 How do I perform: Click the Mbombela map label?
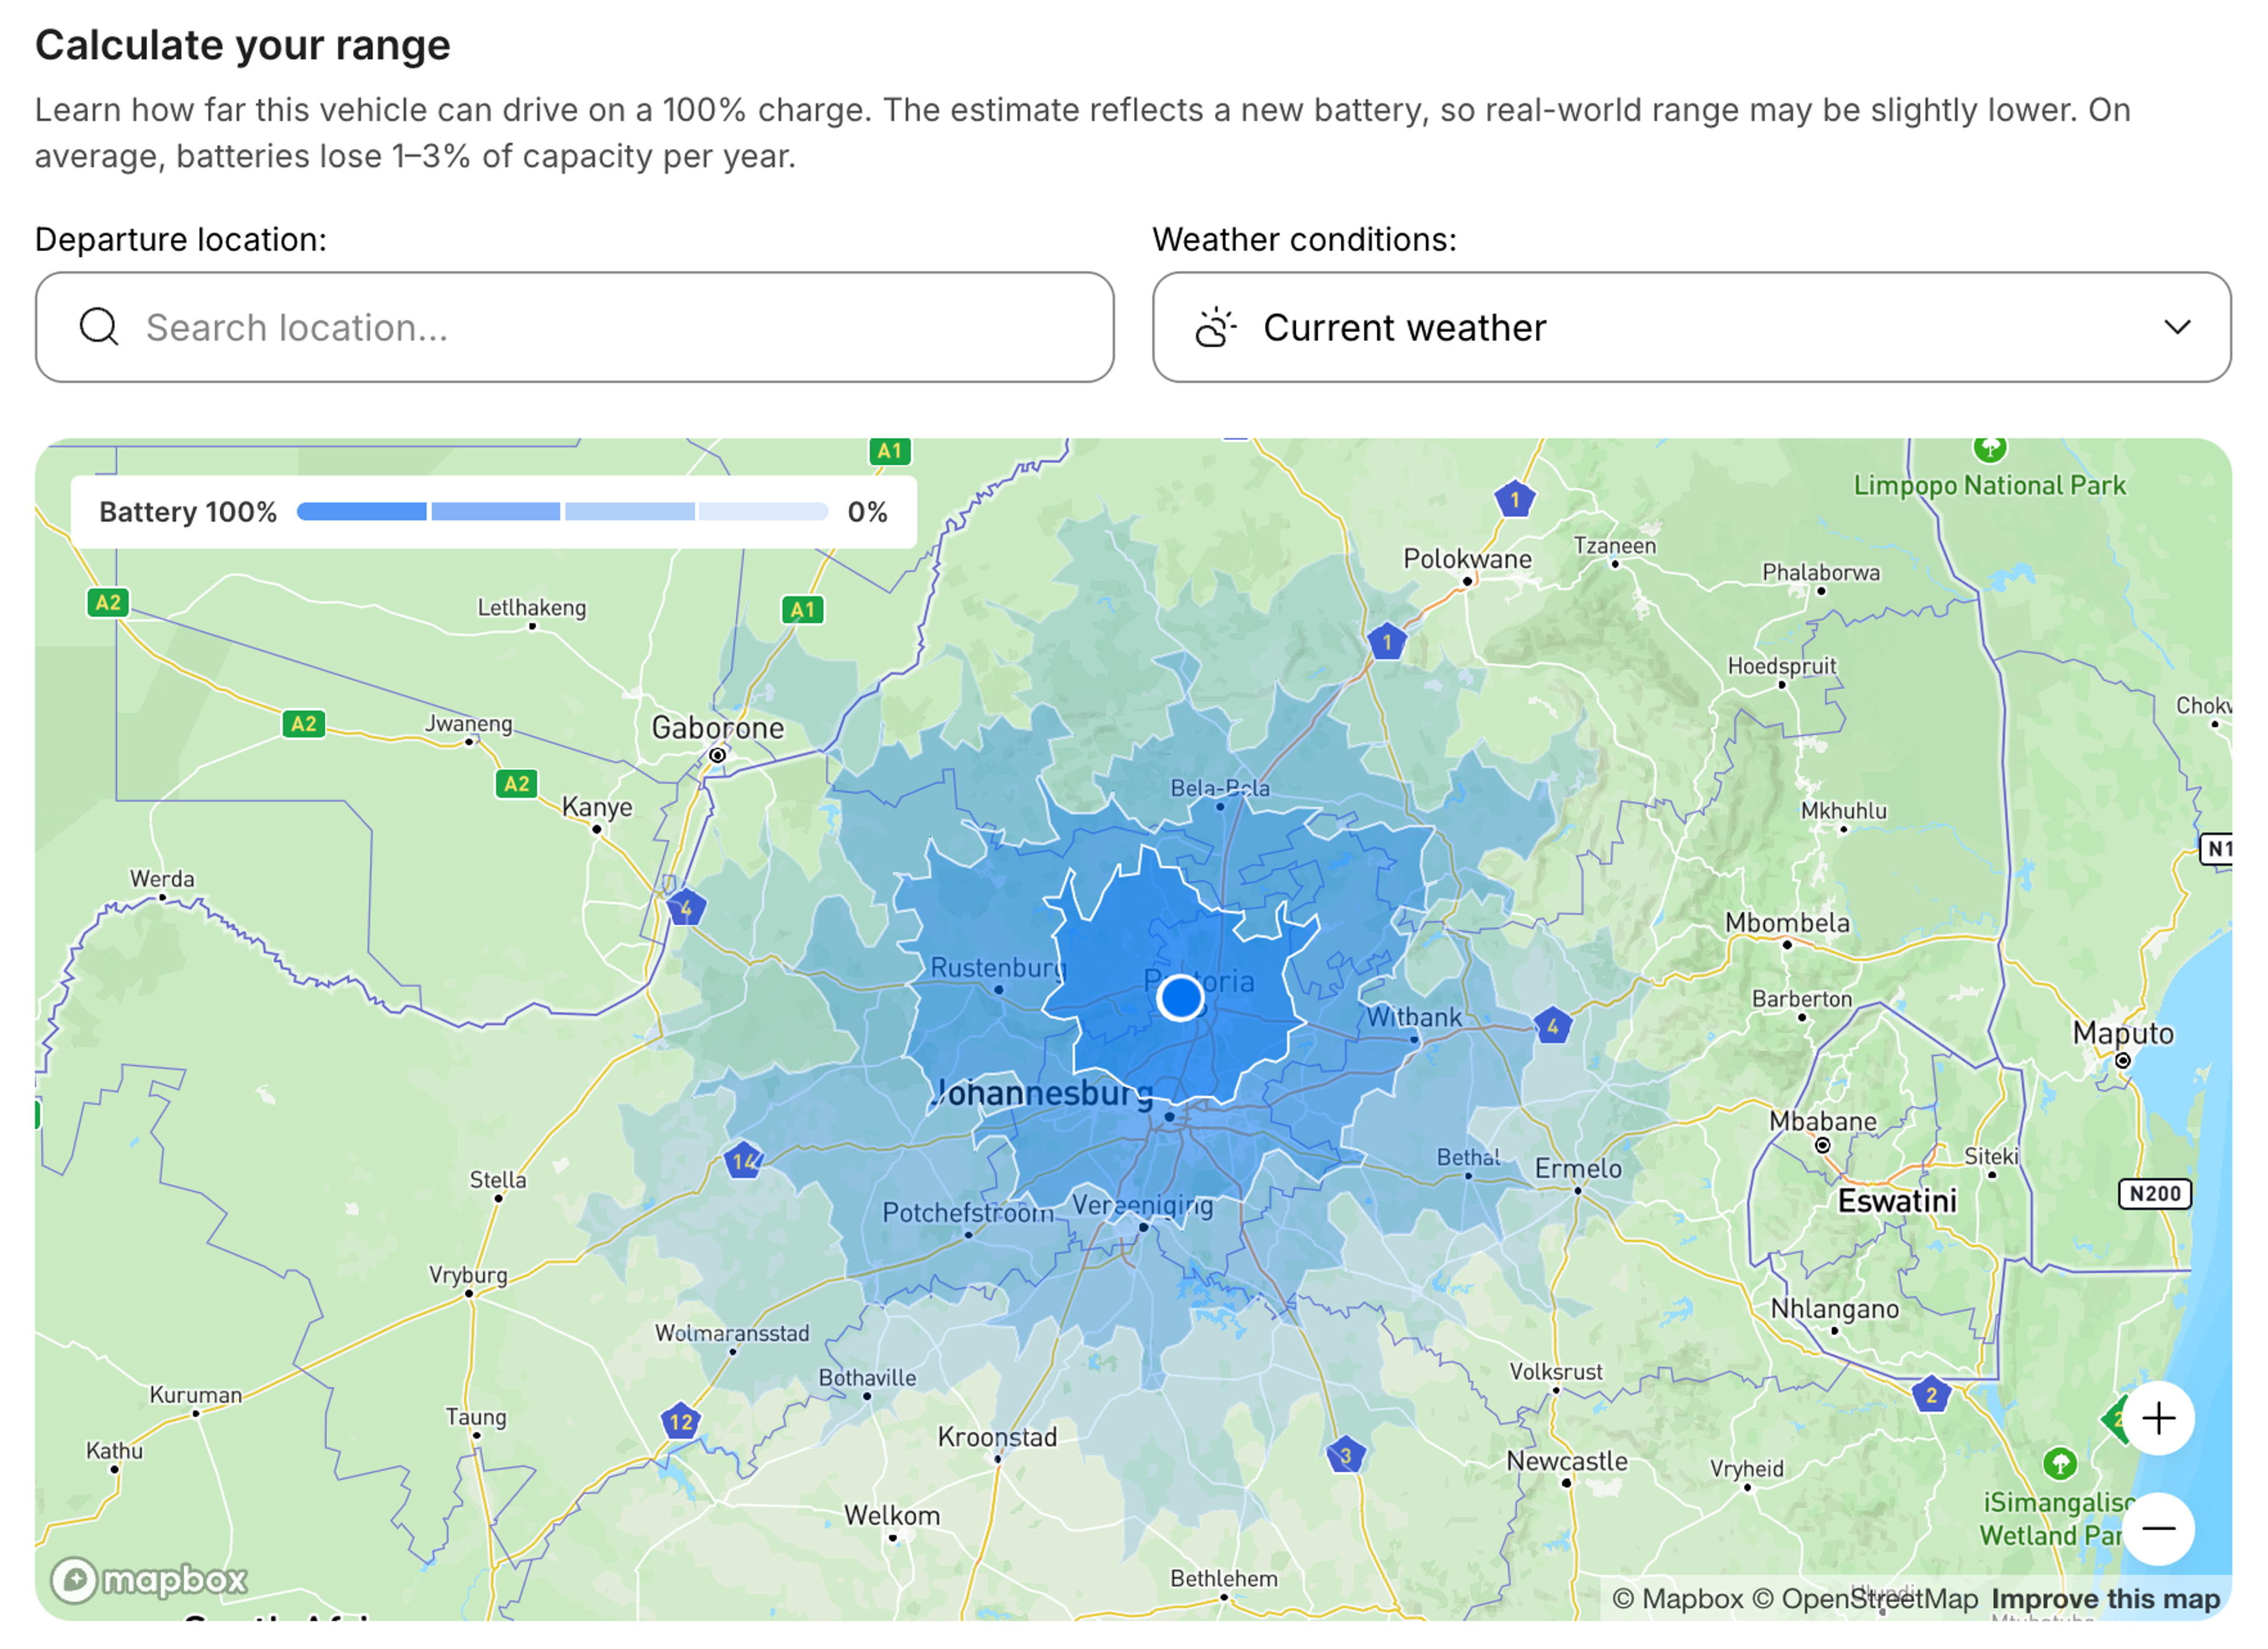point(1787,922)
